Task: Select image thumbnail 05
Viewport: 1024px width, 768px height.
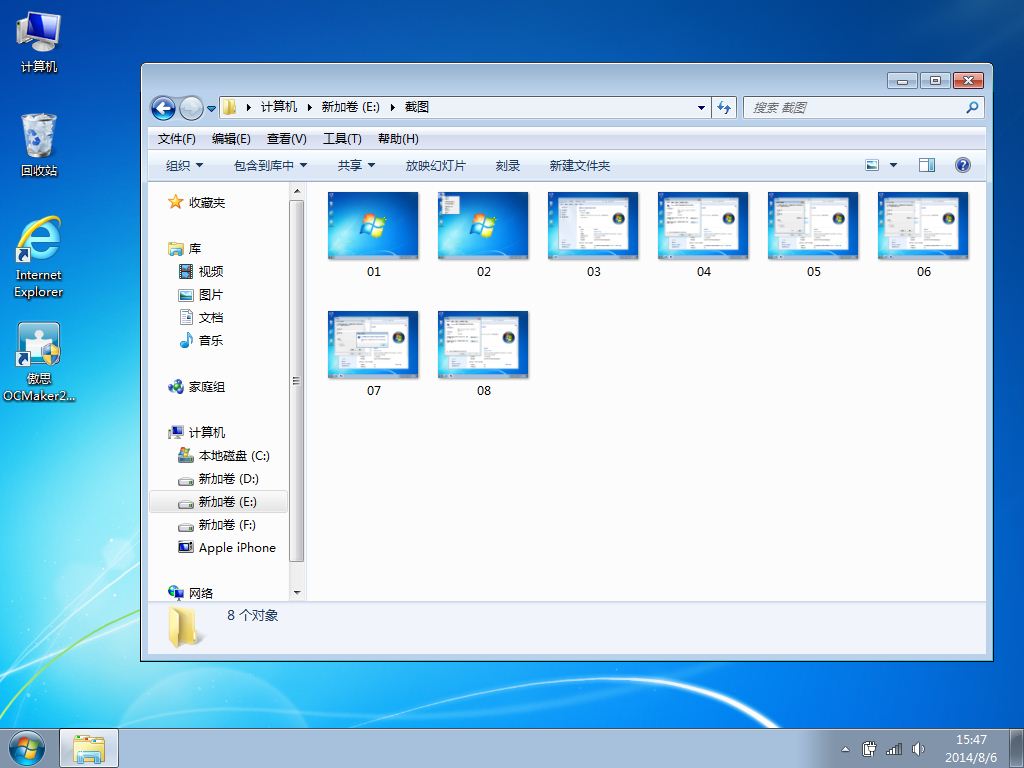Action: point(813,225)
